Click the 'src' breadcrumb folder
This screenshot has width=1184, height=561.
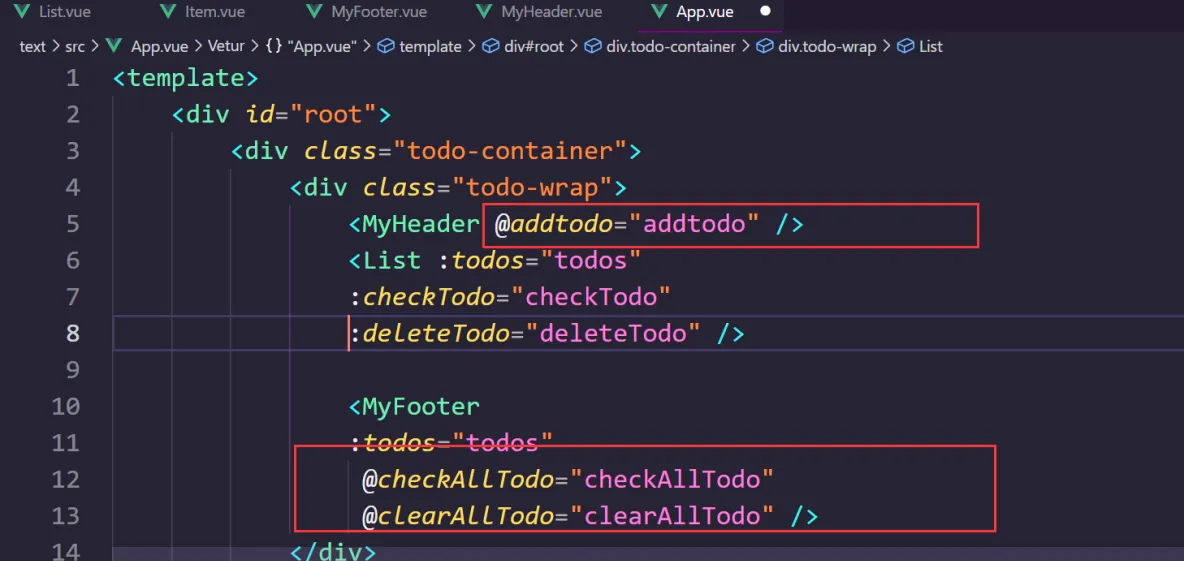[75, 47]
